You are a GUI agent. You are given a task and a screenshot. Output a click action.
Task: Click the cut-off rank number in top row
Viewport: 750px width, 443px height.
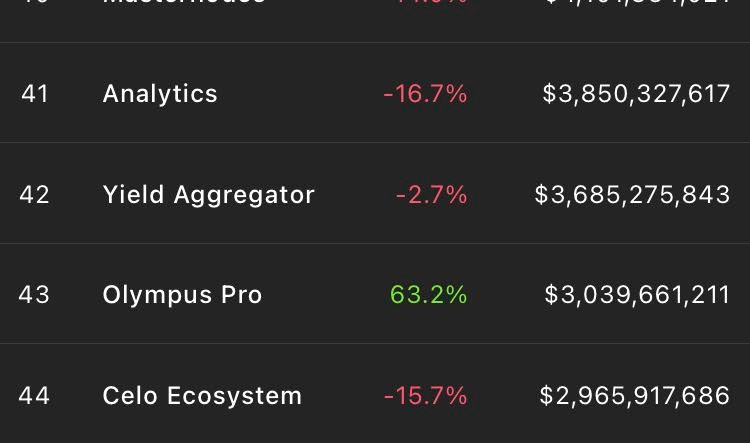point(34,2)
